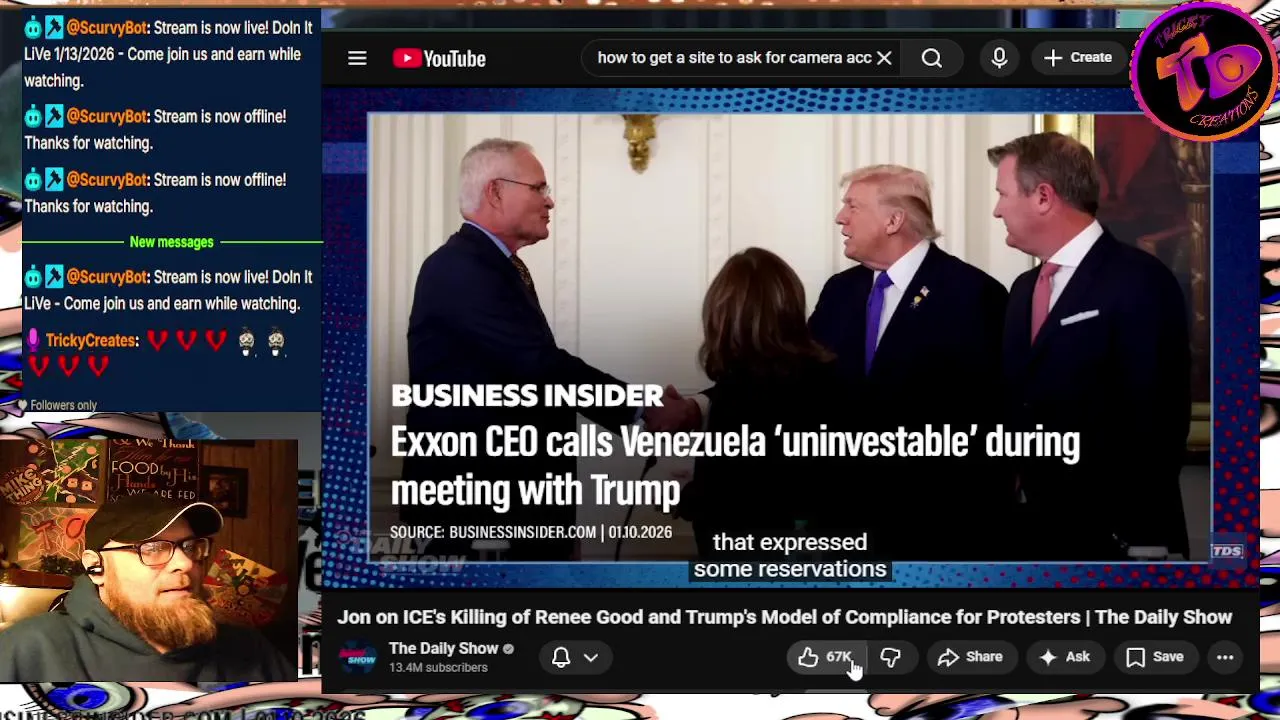1280x720 pixels.
Task: Click the video player frame
Action: coord(790,337)
